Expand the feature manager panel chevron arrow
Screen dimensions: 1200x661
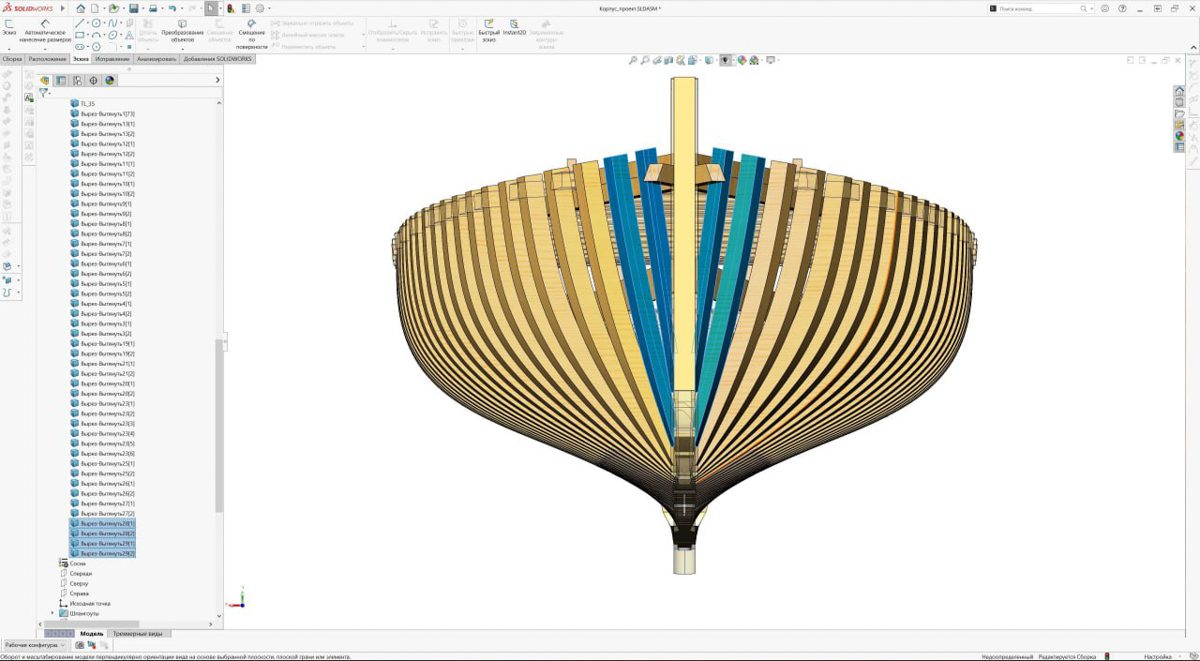(217, 80)
